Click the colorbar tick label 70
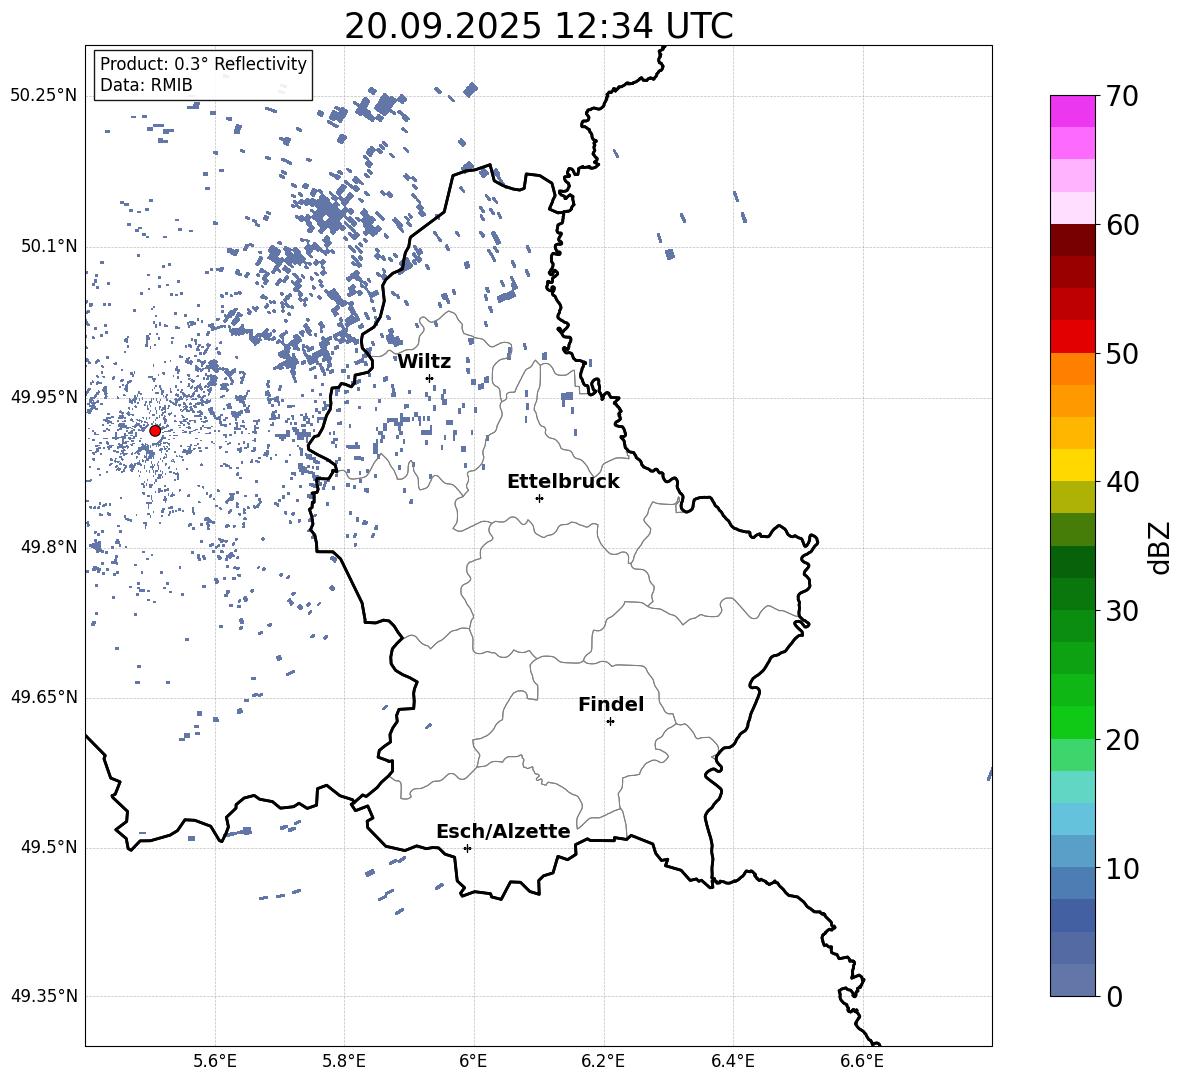This screenshot has height=1081, width=1184. click(x=1122, y=97)
